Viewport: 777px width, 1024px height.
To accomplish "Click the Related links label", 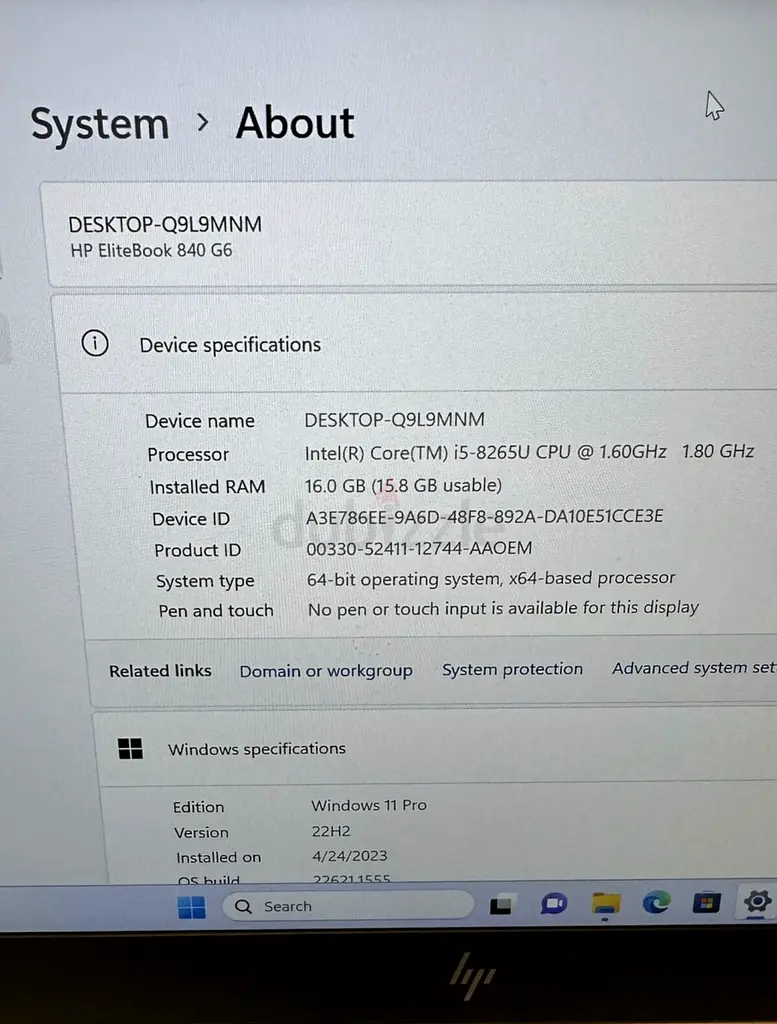I will [160, 671].
